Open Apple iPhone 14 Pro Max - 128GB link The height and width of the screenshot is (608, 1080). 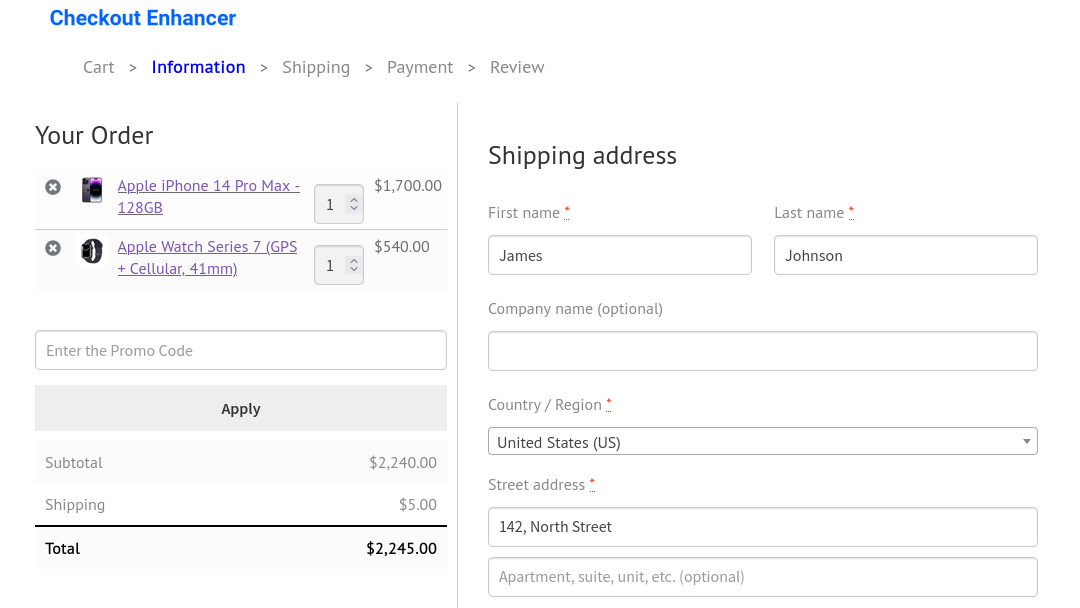tap(209, 196)
